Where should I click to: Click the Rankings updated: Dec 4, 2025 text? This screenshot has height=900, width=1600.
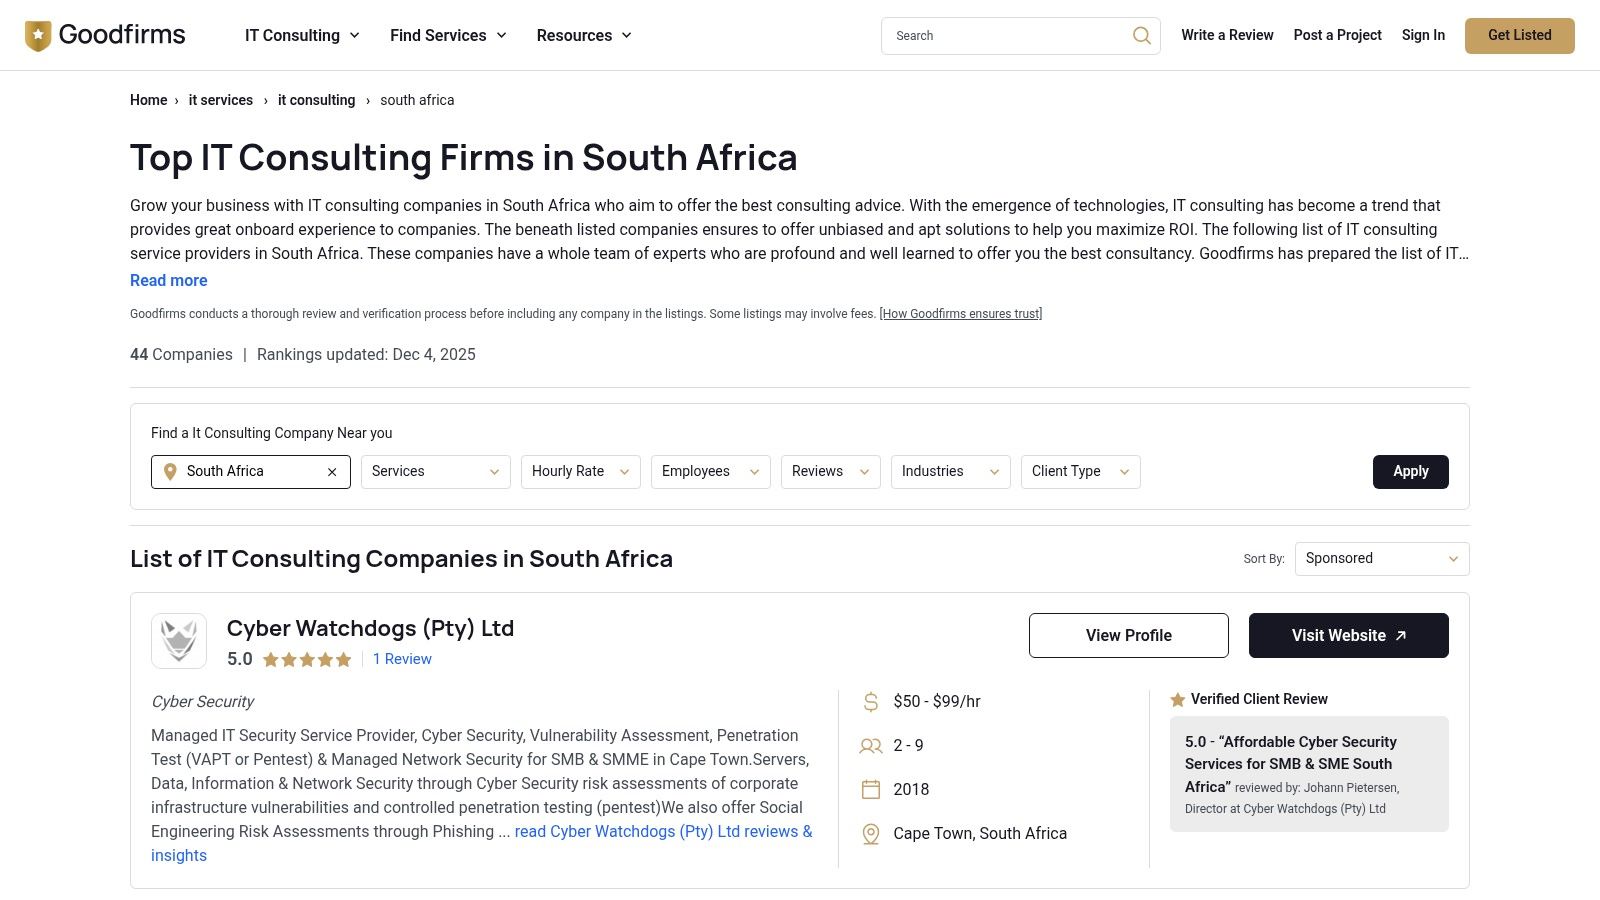[x=366, y=355]
